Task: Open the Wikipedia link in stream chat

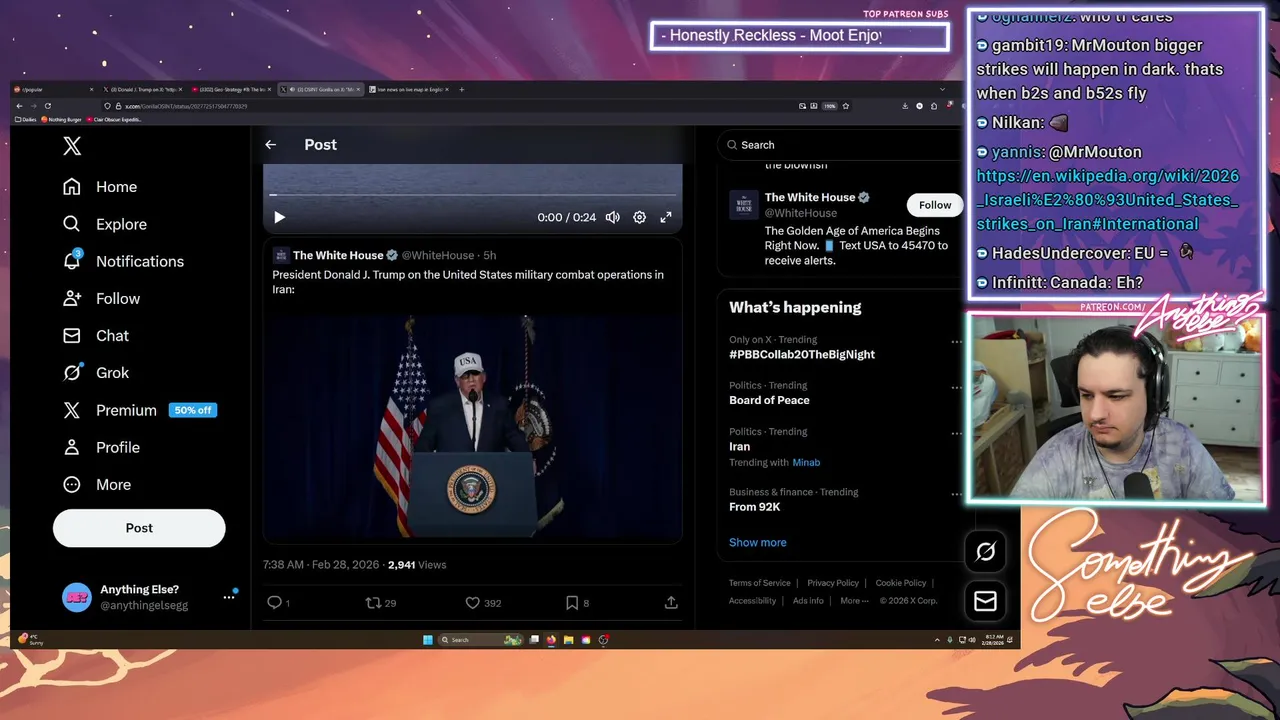Action: click(x=1108, y=200)
